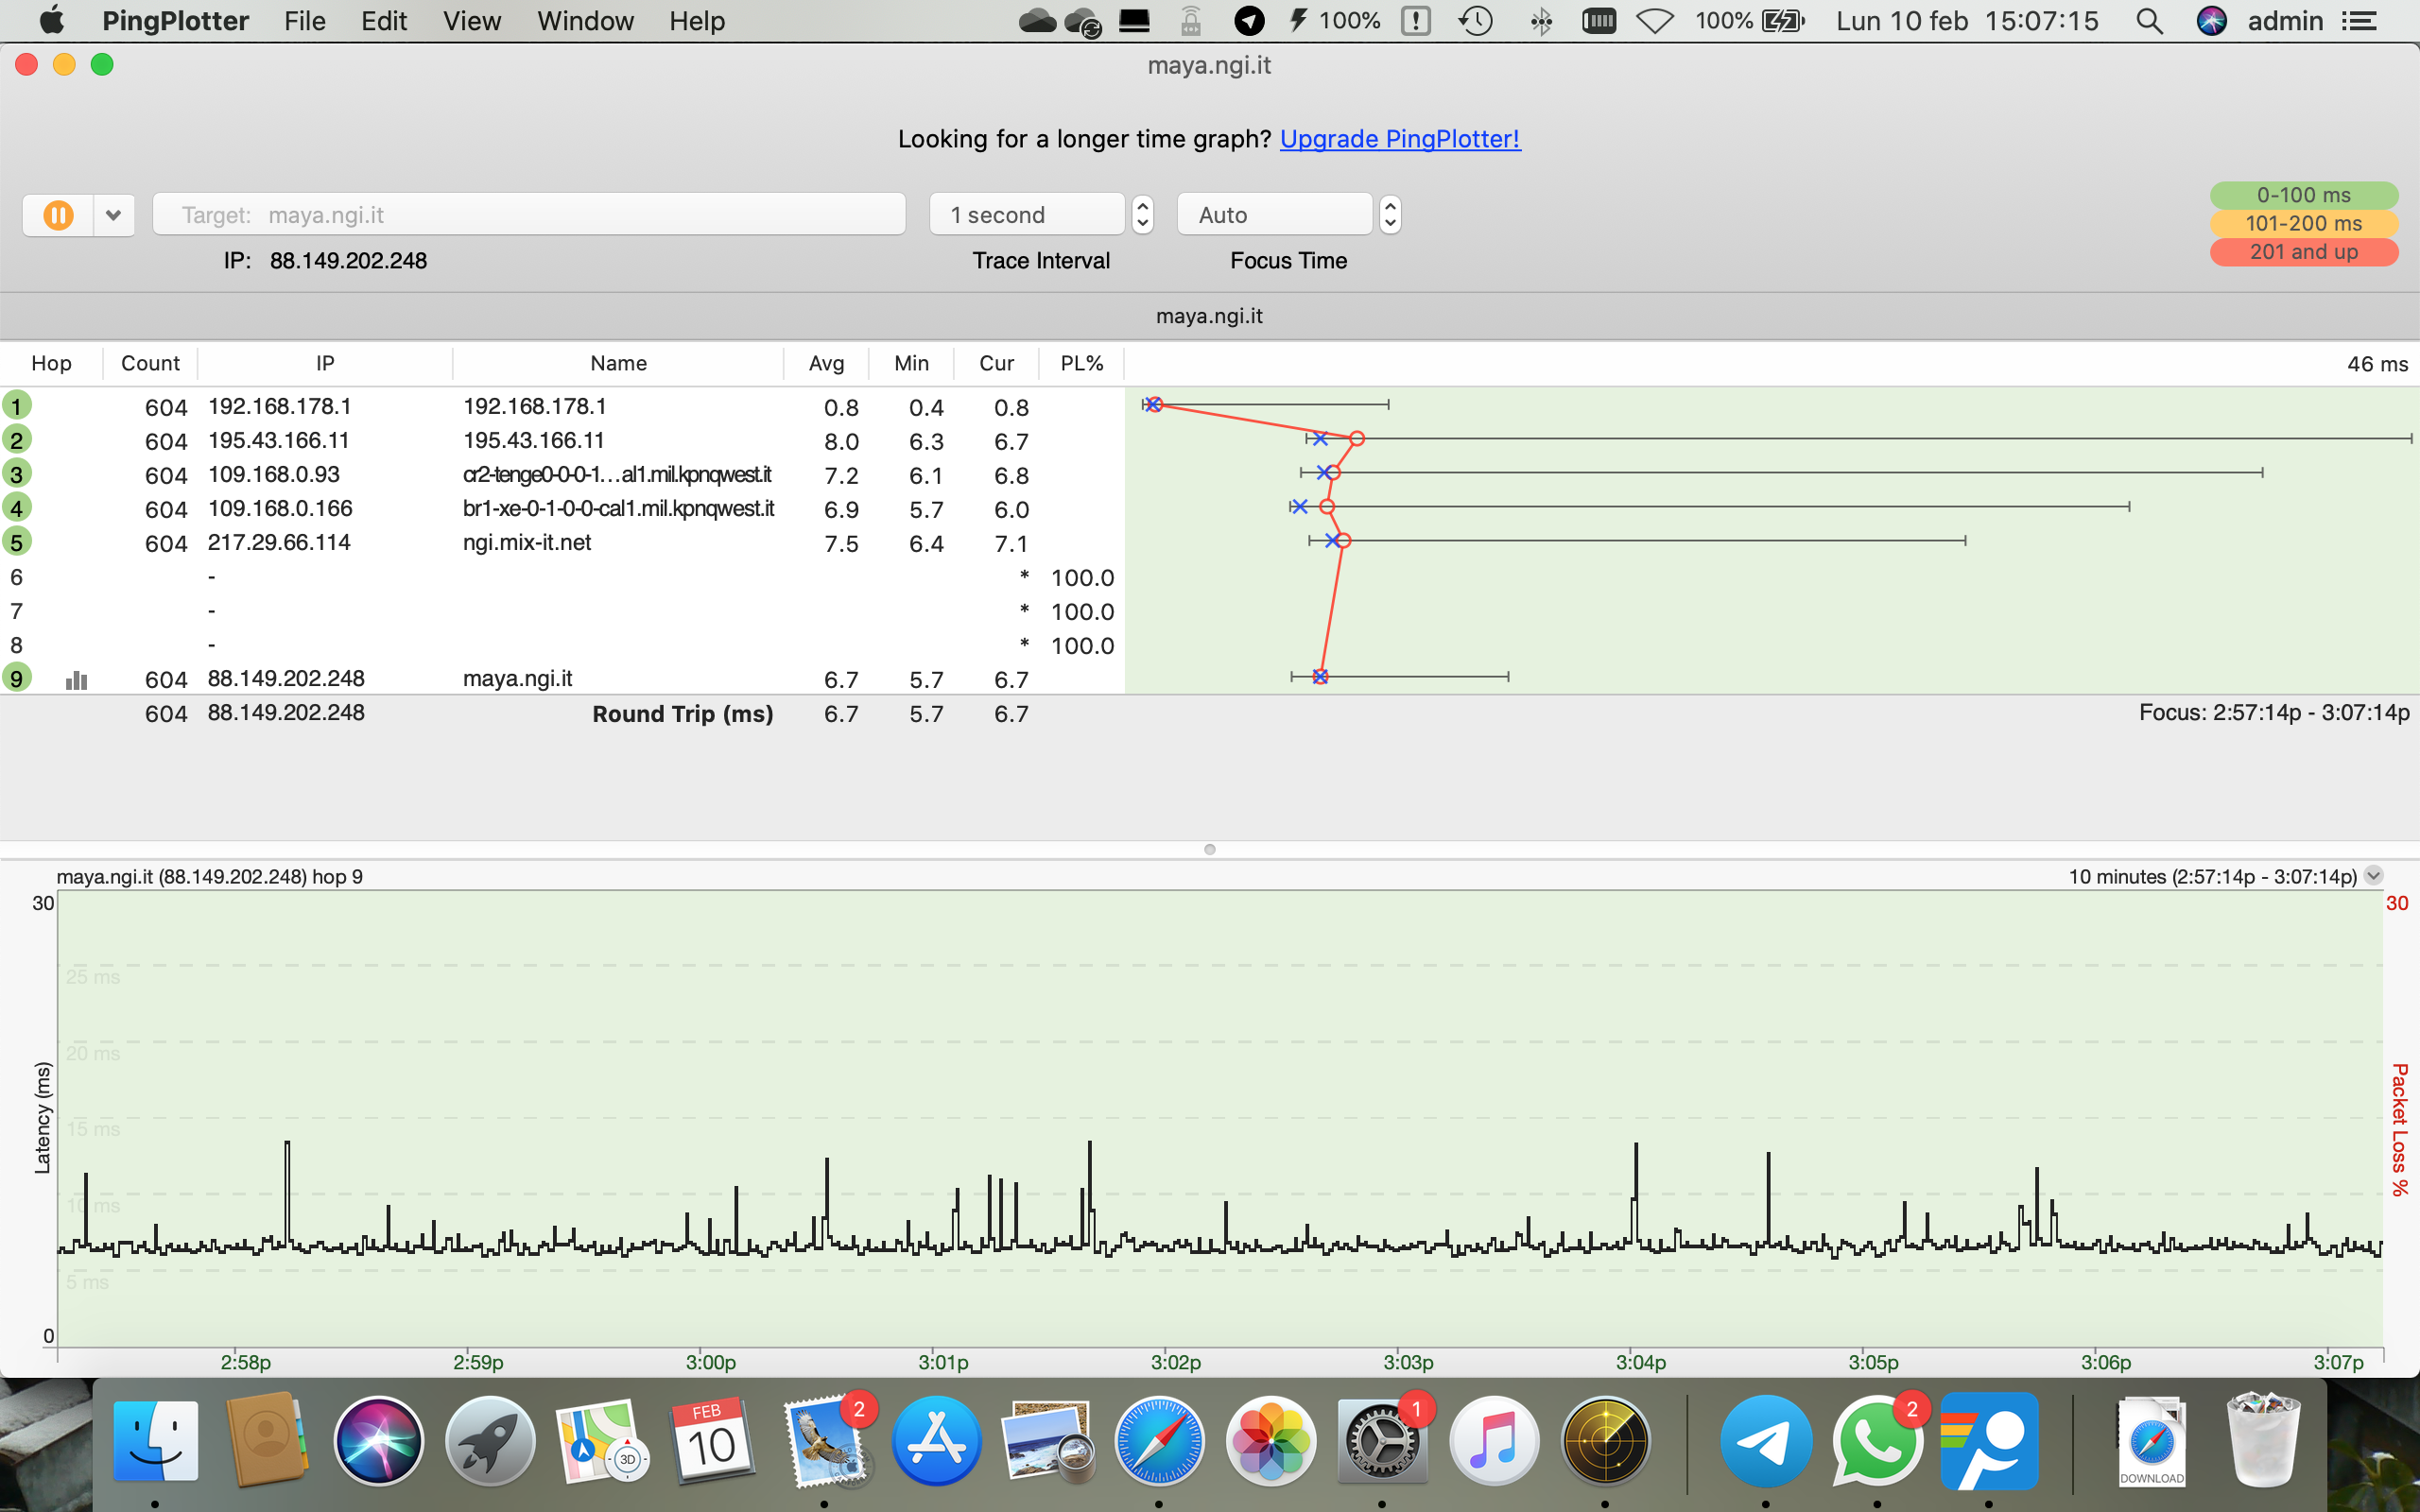The width and height of the screenshot is (2420, 1512).
Task: Expand the Trace Interval stepper arrows
Action: point(1142,215)
